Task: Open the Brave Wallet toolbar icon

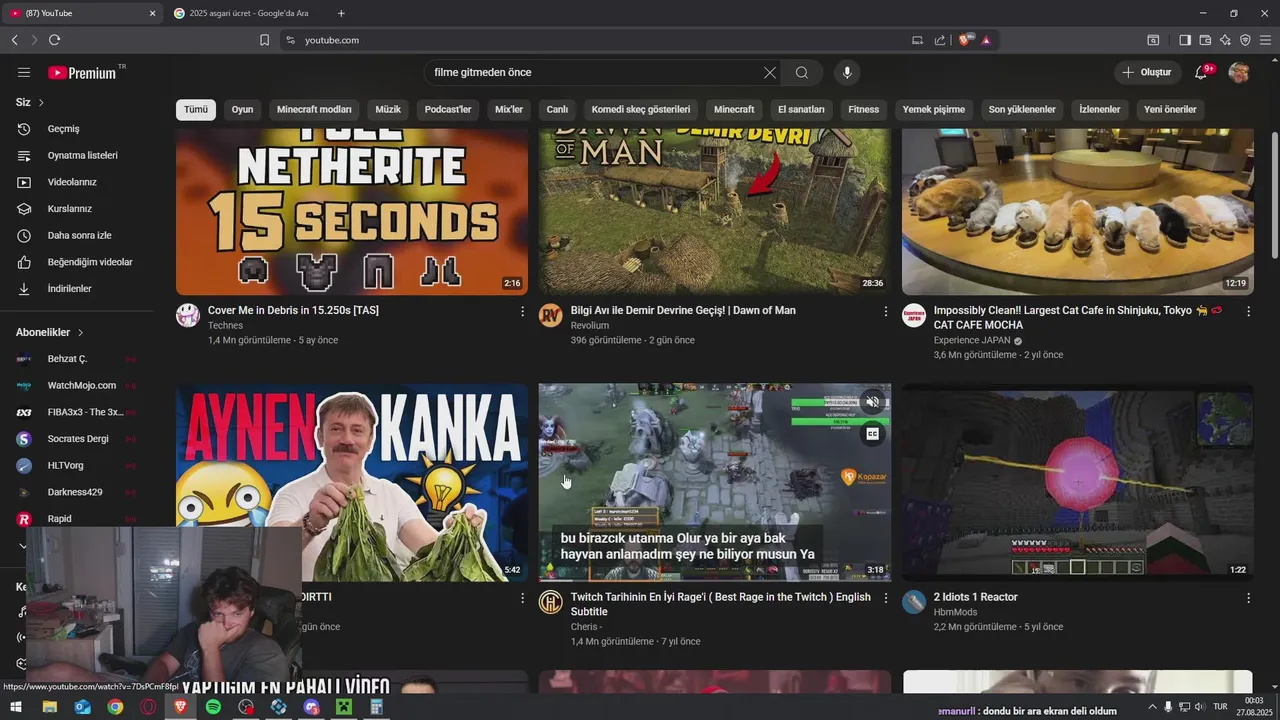Action: click(1205, 40)
